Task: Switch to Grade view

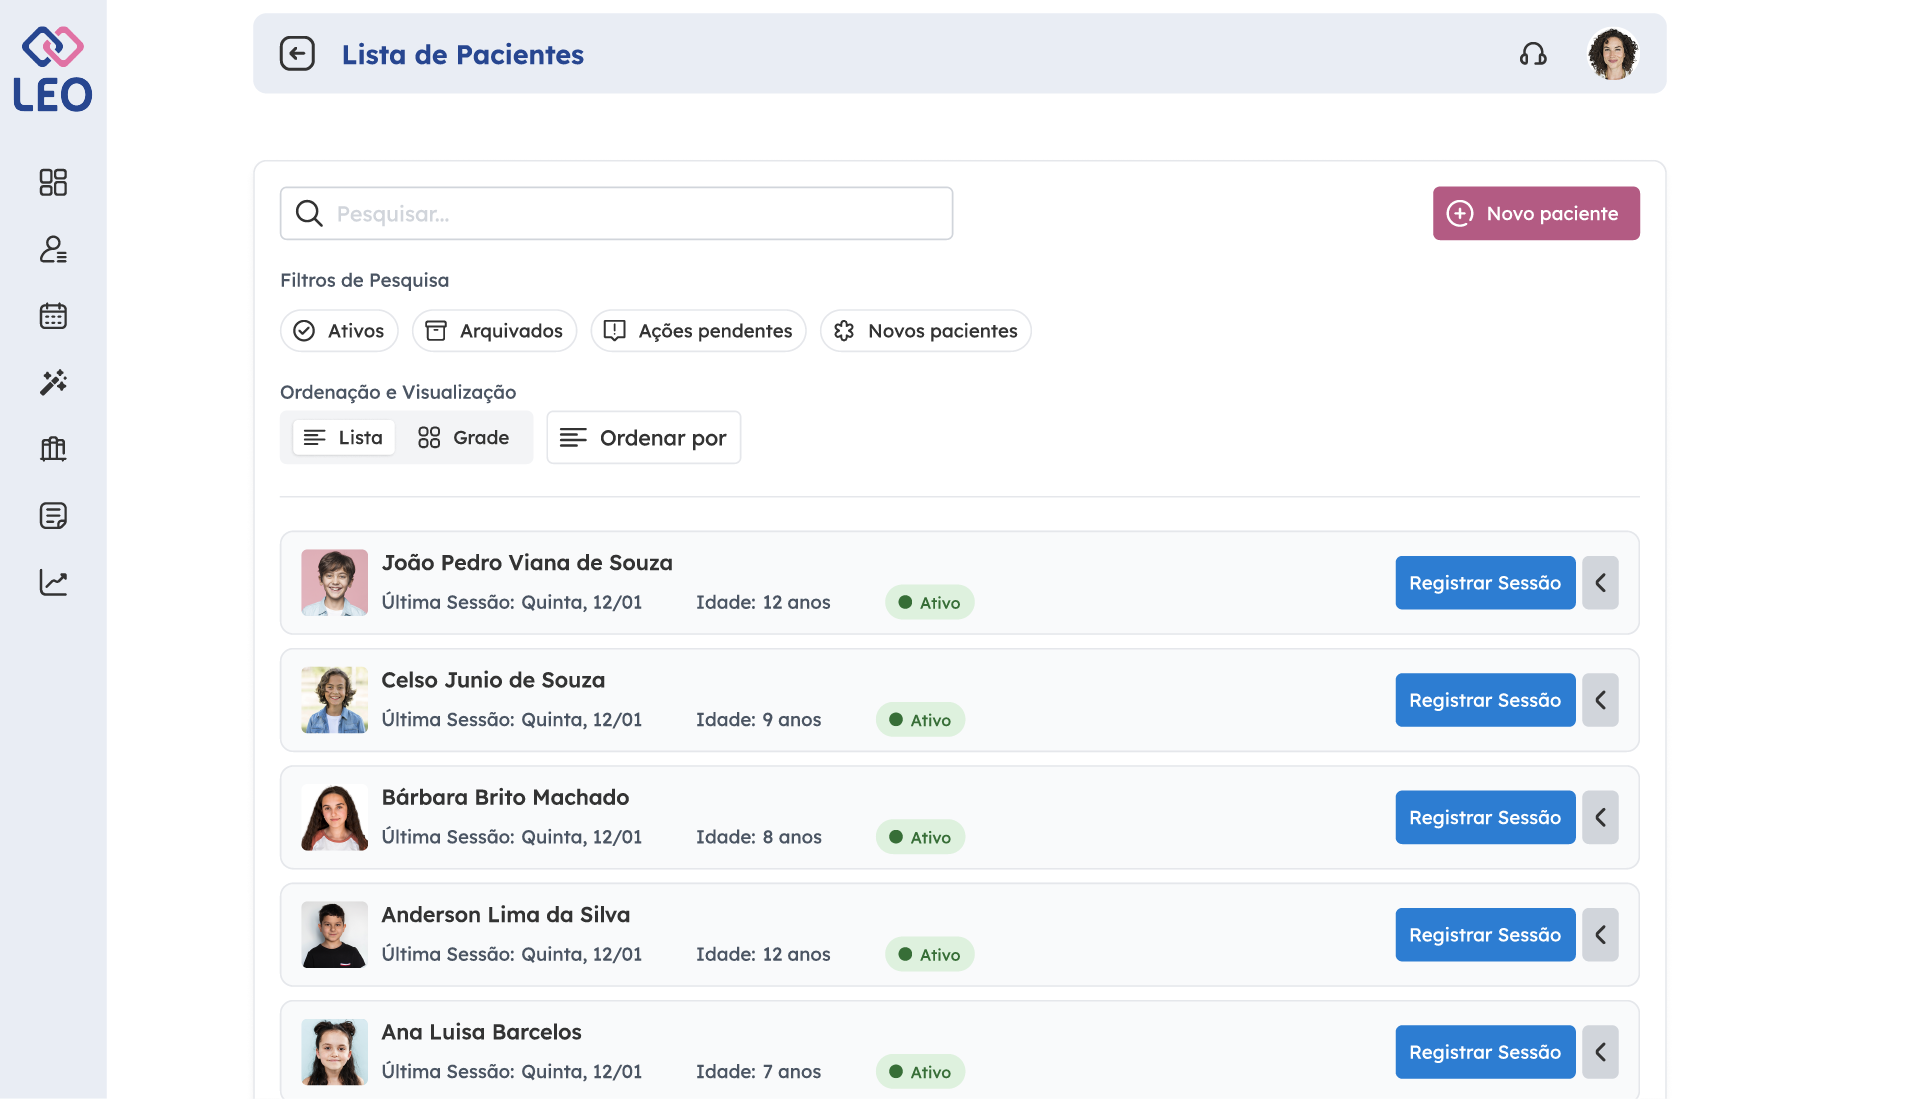Action: pyautogui.click(x=464, y=438)
